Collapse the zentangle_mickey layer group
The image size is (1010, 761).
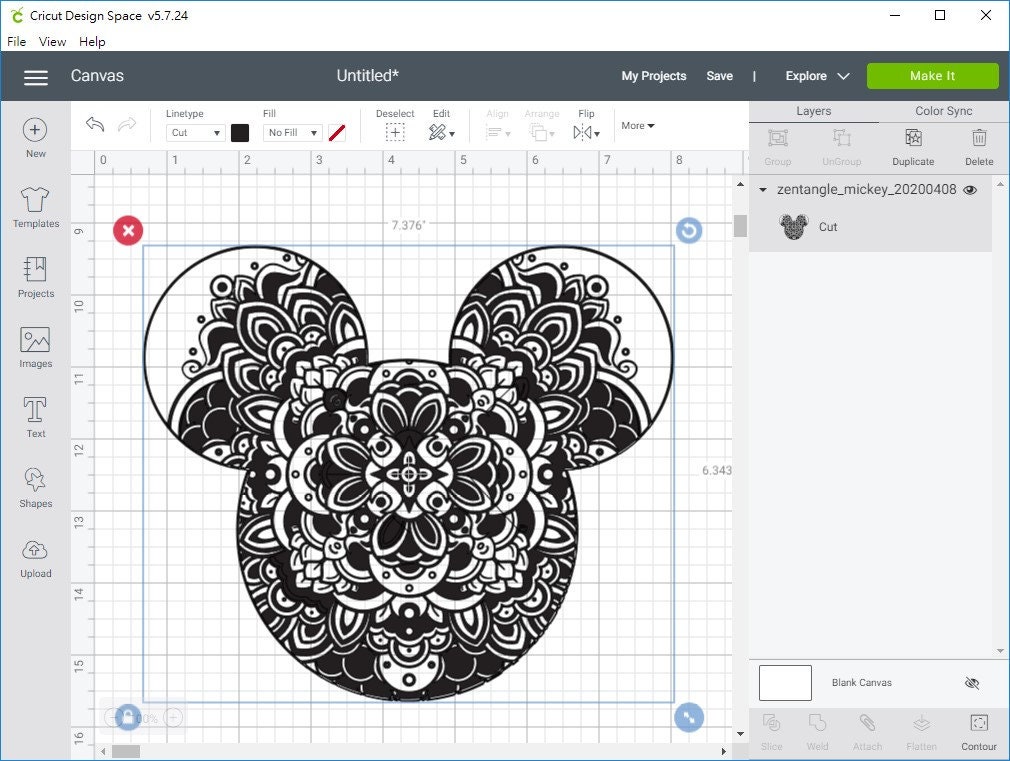point(763,190)
